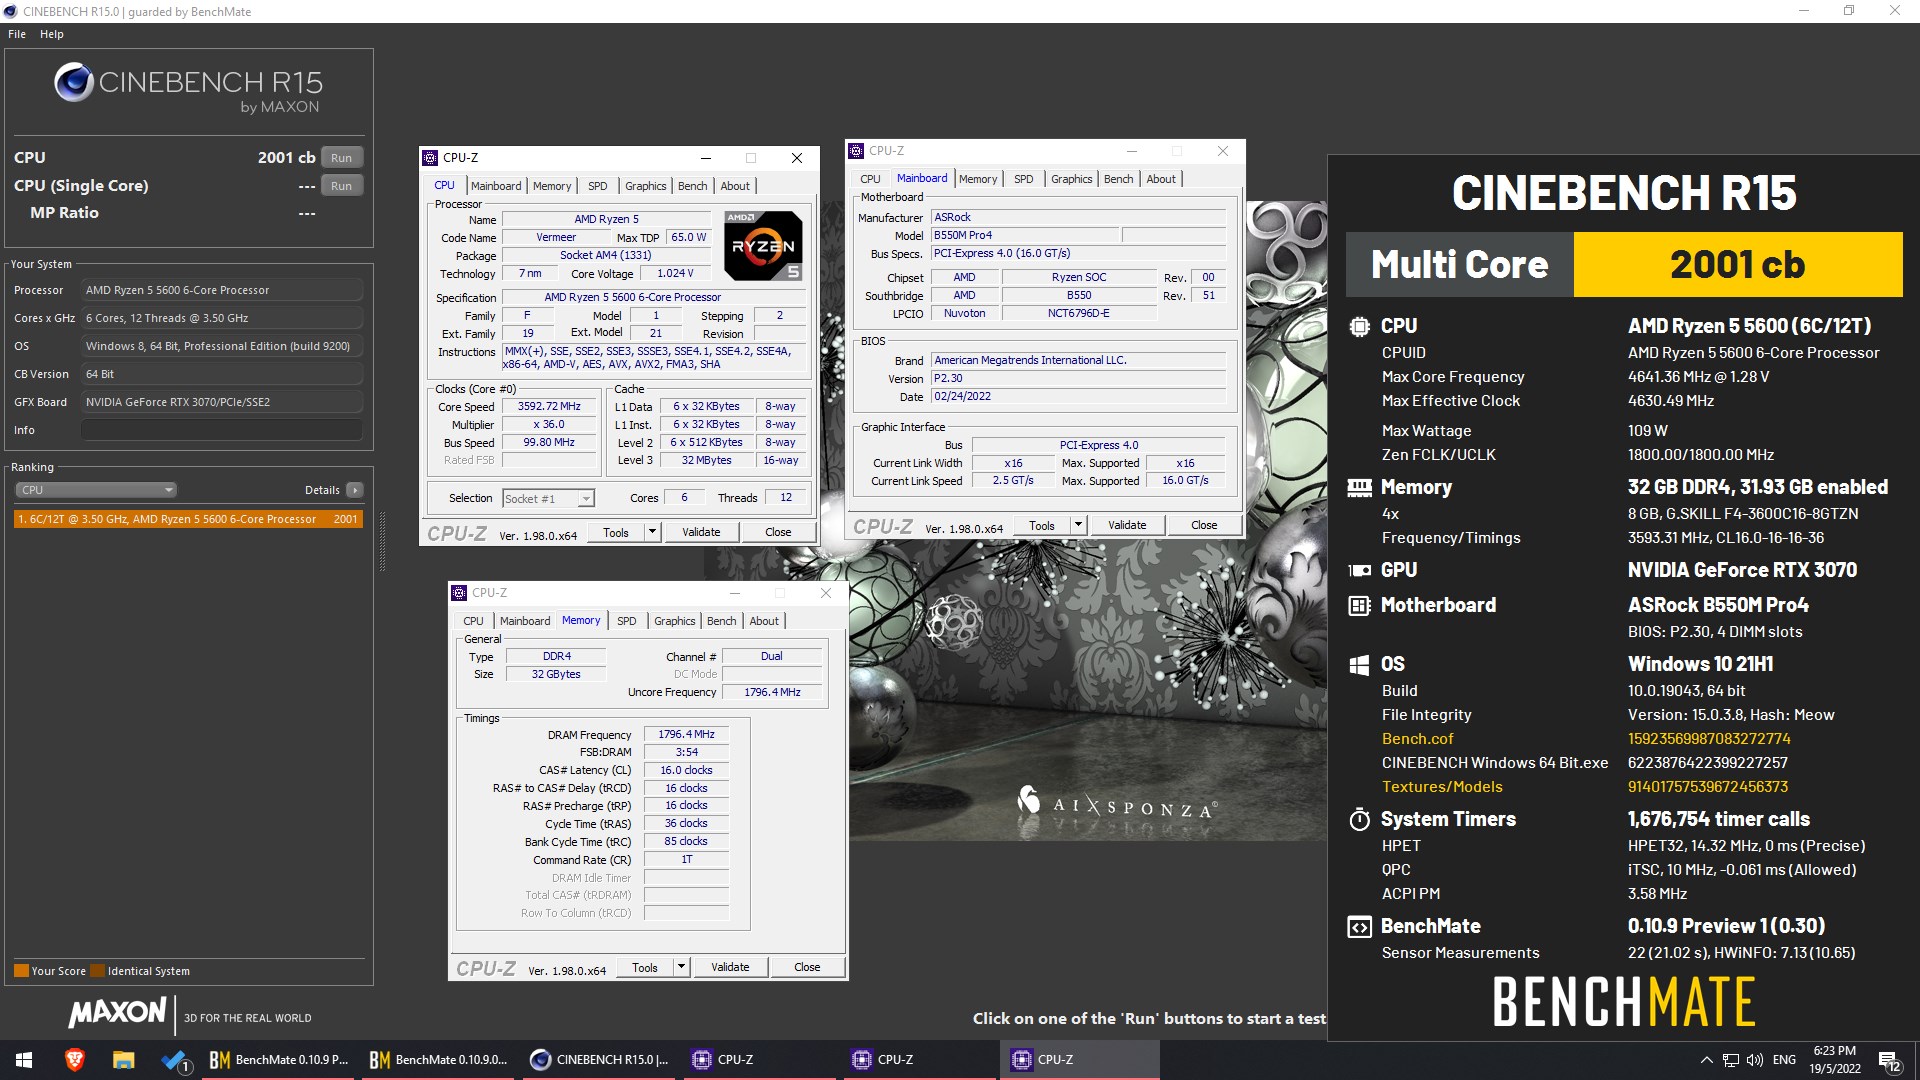Click Close button in Memory CPU-Z window
Image resolution: width=1920 pixels, height=1080 pixels.
coord(807,967)
